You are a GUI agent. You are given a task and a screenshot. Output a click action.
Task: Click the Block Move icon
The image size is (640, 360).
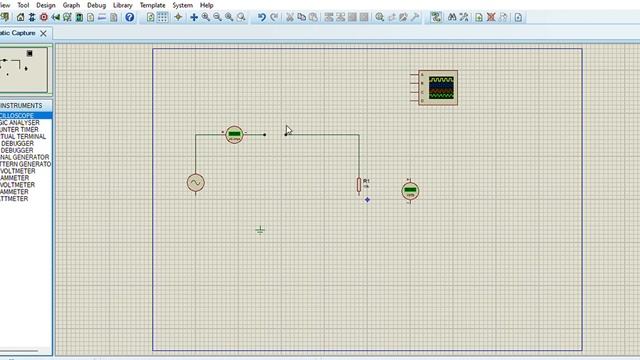341,17
